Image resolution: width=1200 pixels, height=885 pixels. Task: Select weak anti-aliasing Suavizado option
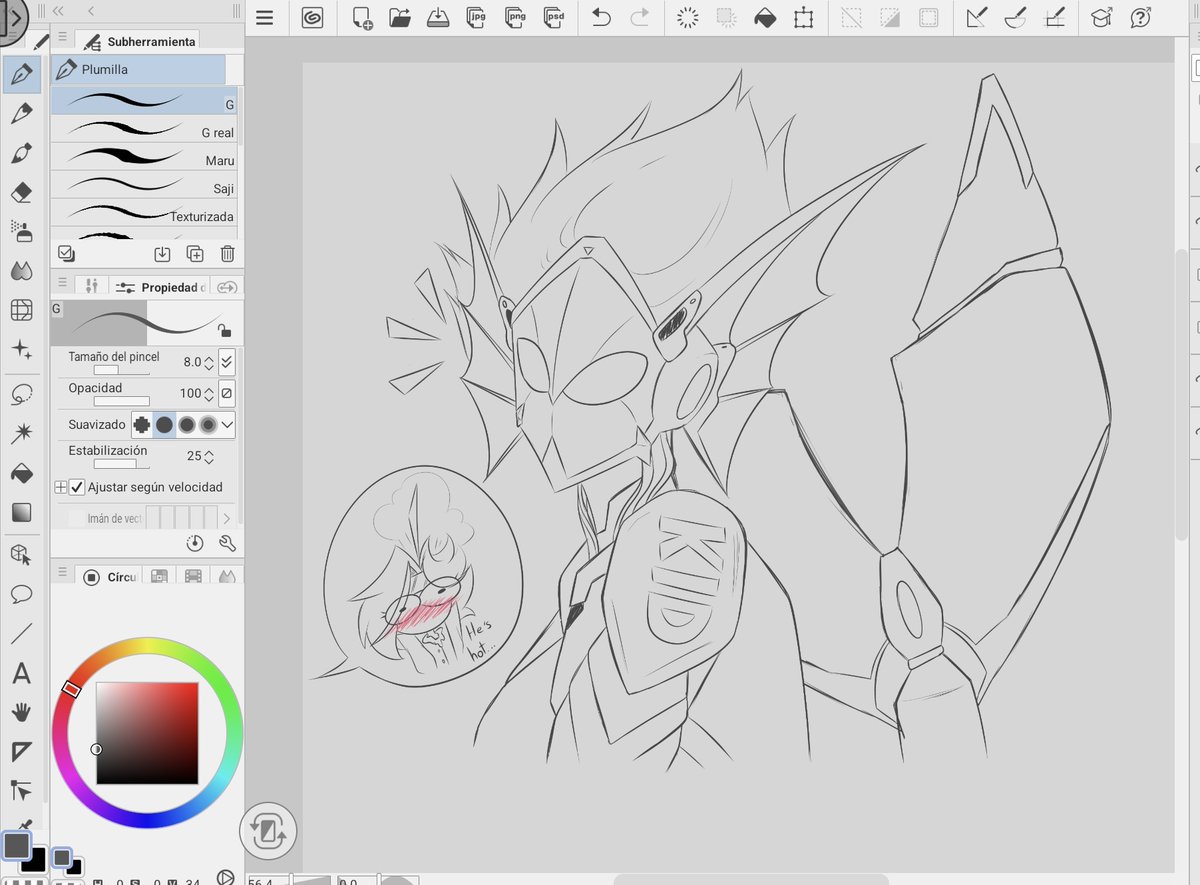pyautogui.click(x=164, y=425)
